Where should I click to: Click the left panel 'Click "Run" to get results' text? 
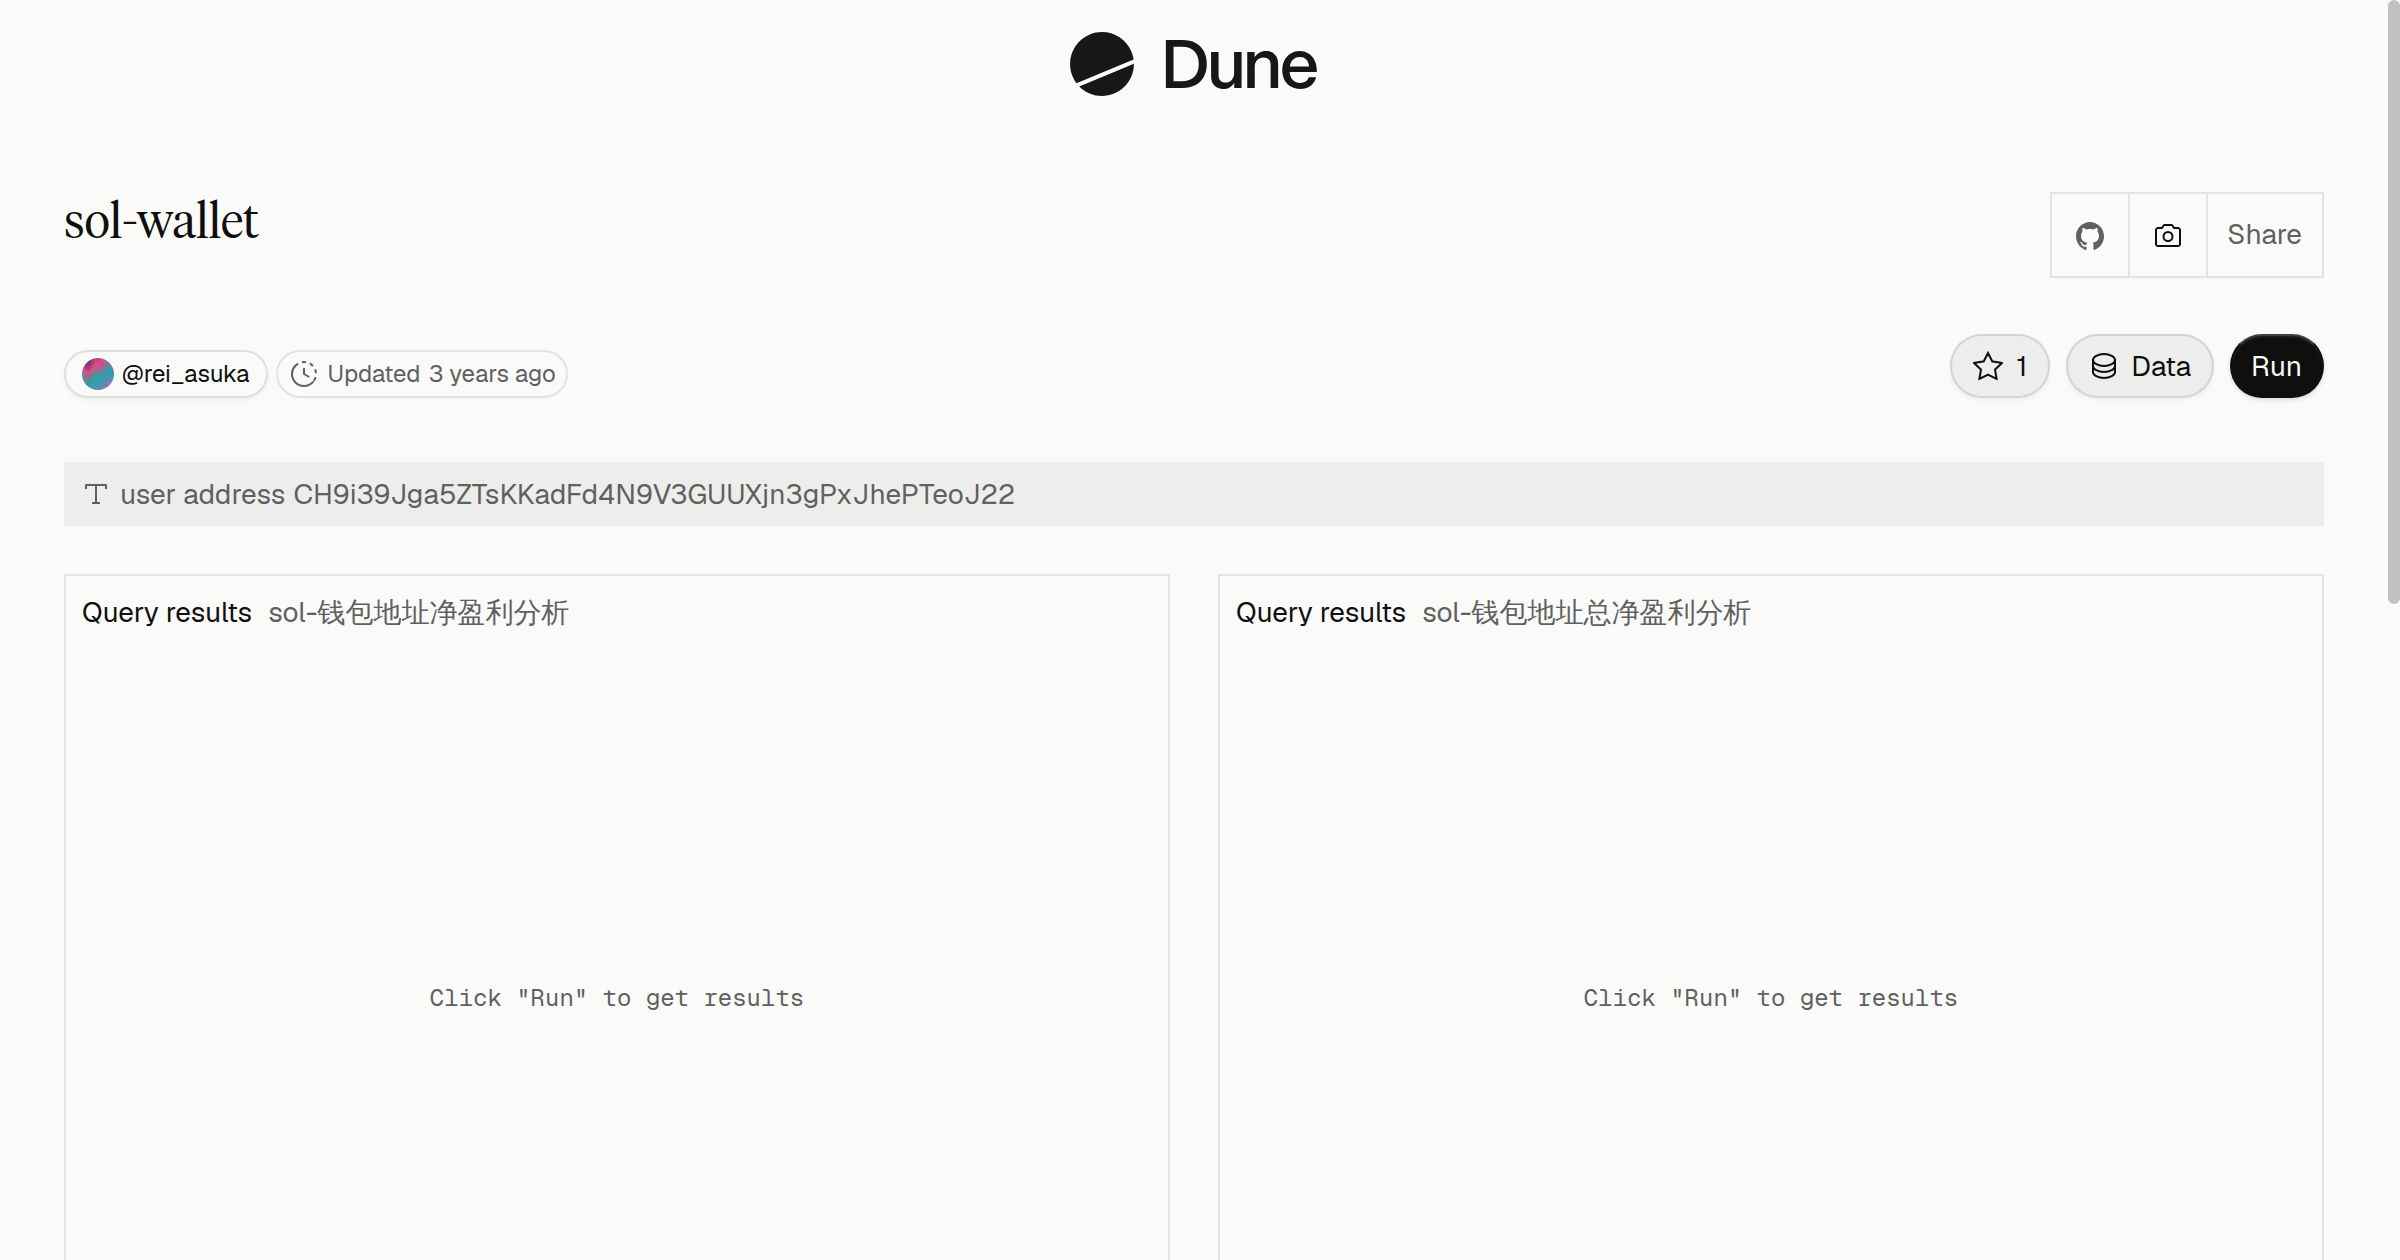point(616,998)
